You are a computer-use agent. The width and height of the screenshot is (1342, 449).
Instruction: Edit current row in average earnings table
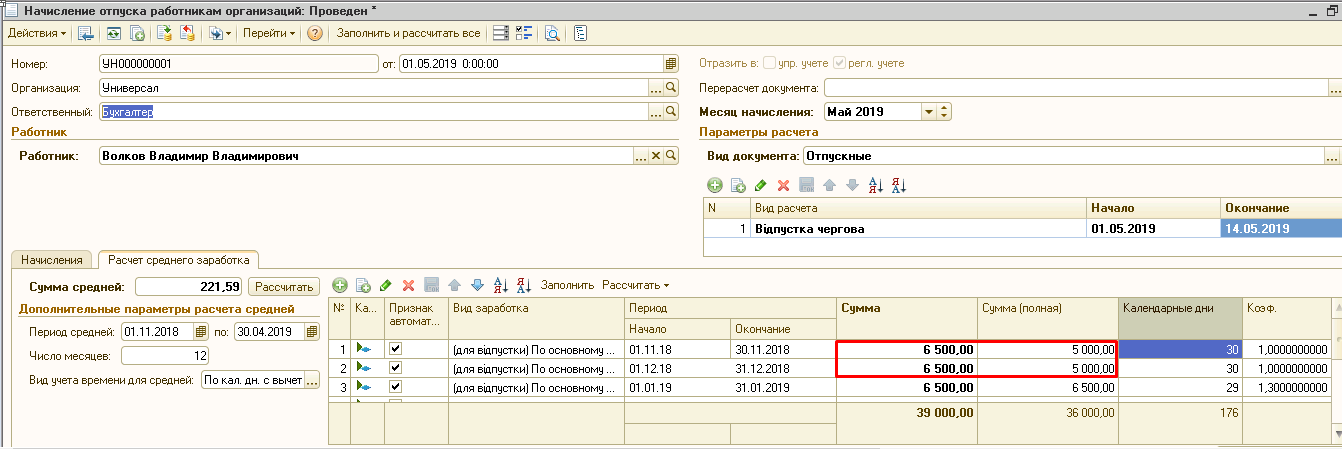point(386,285)
